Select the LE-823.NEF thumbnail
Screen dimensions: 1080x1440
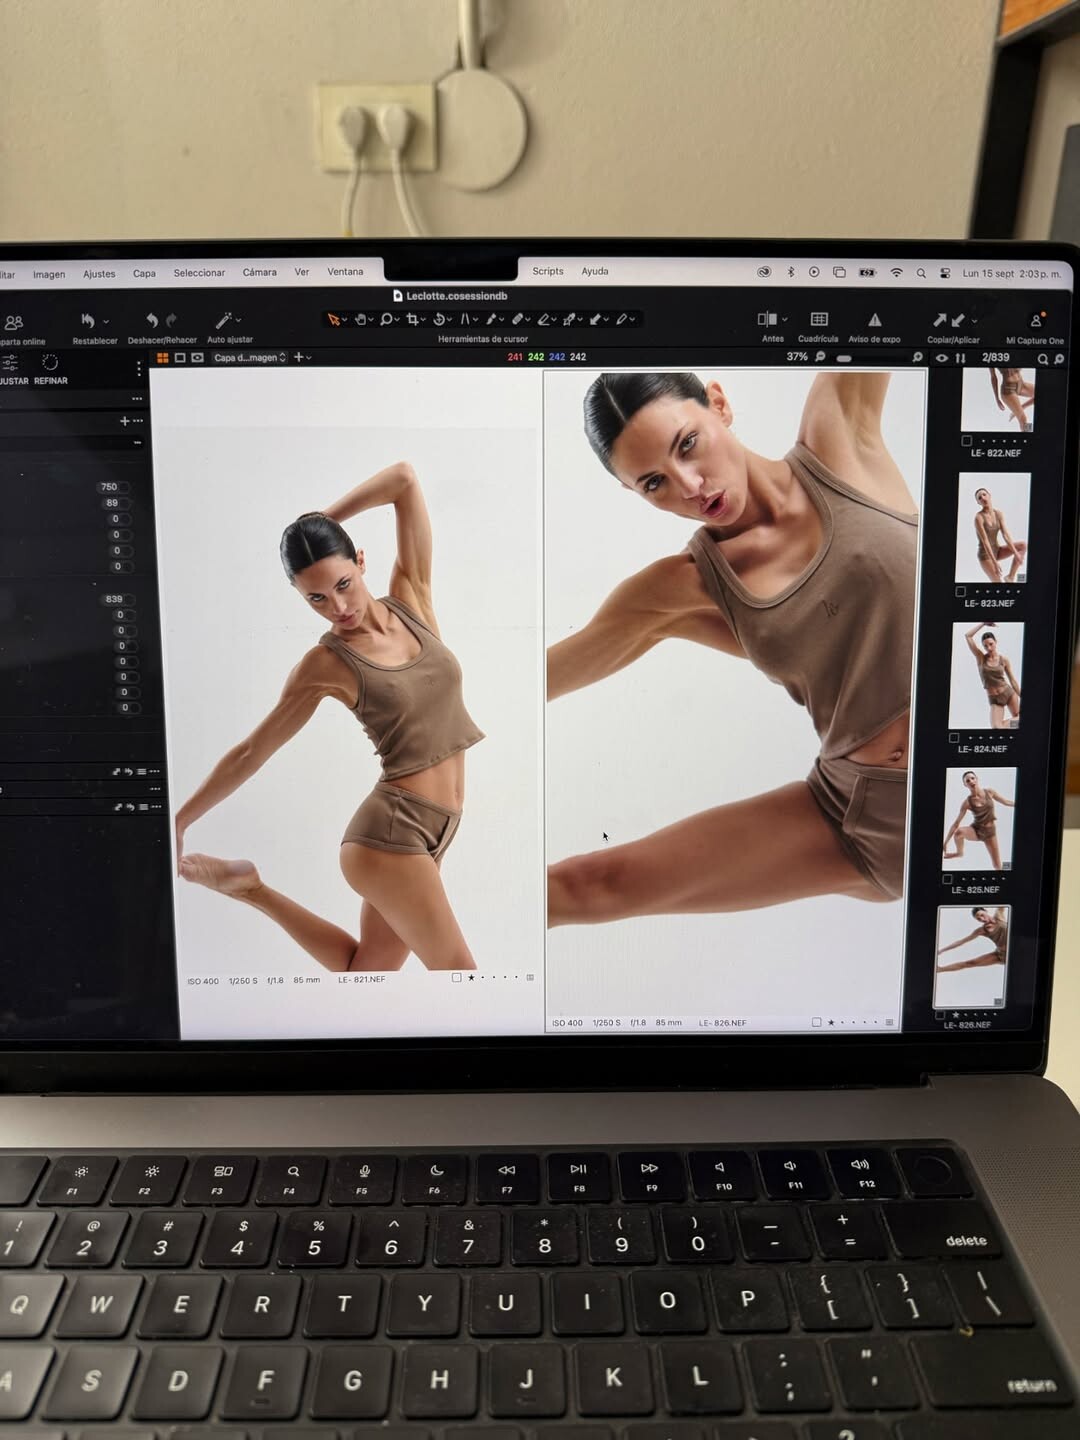tap(992, 528)
